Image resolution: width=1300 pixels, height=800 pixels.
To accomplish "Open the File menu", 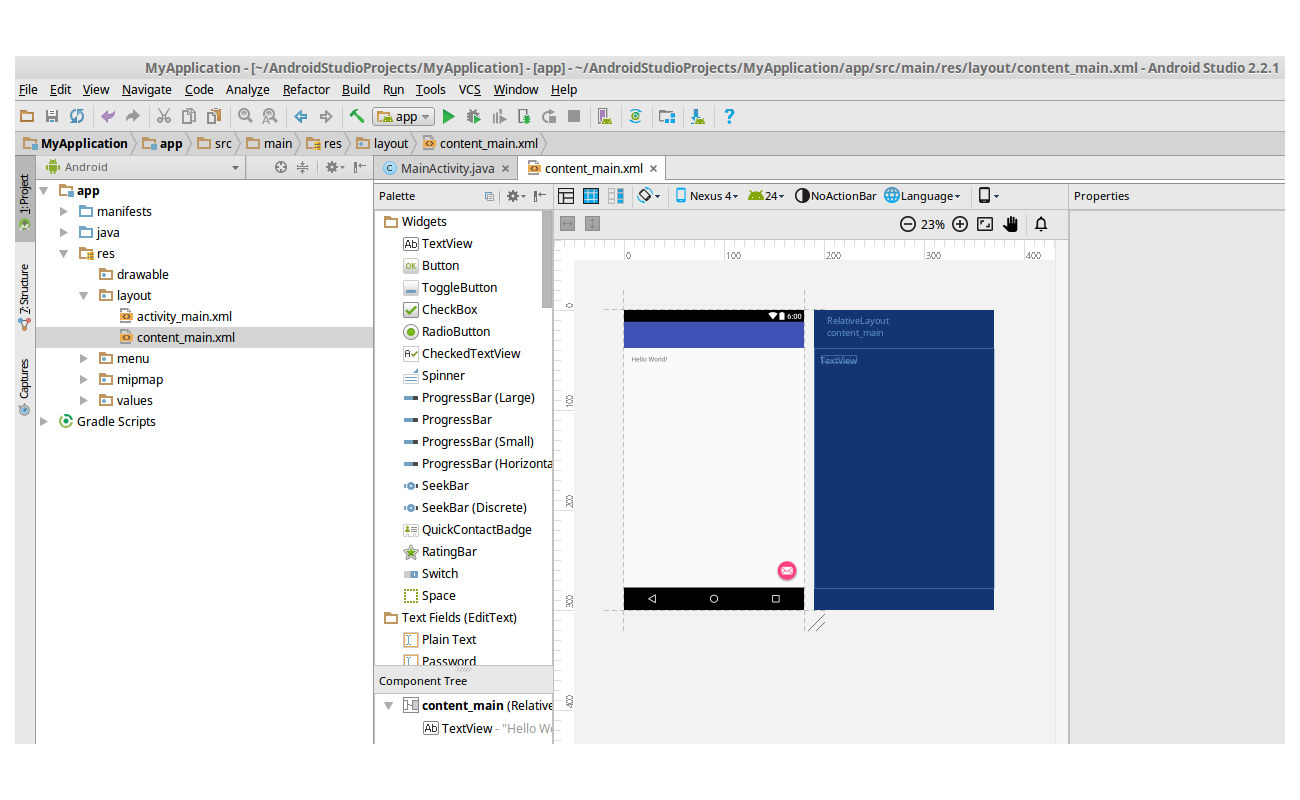I will 28,89.
